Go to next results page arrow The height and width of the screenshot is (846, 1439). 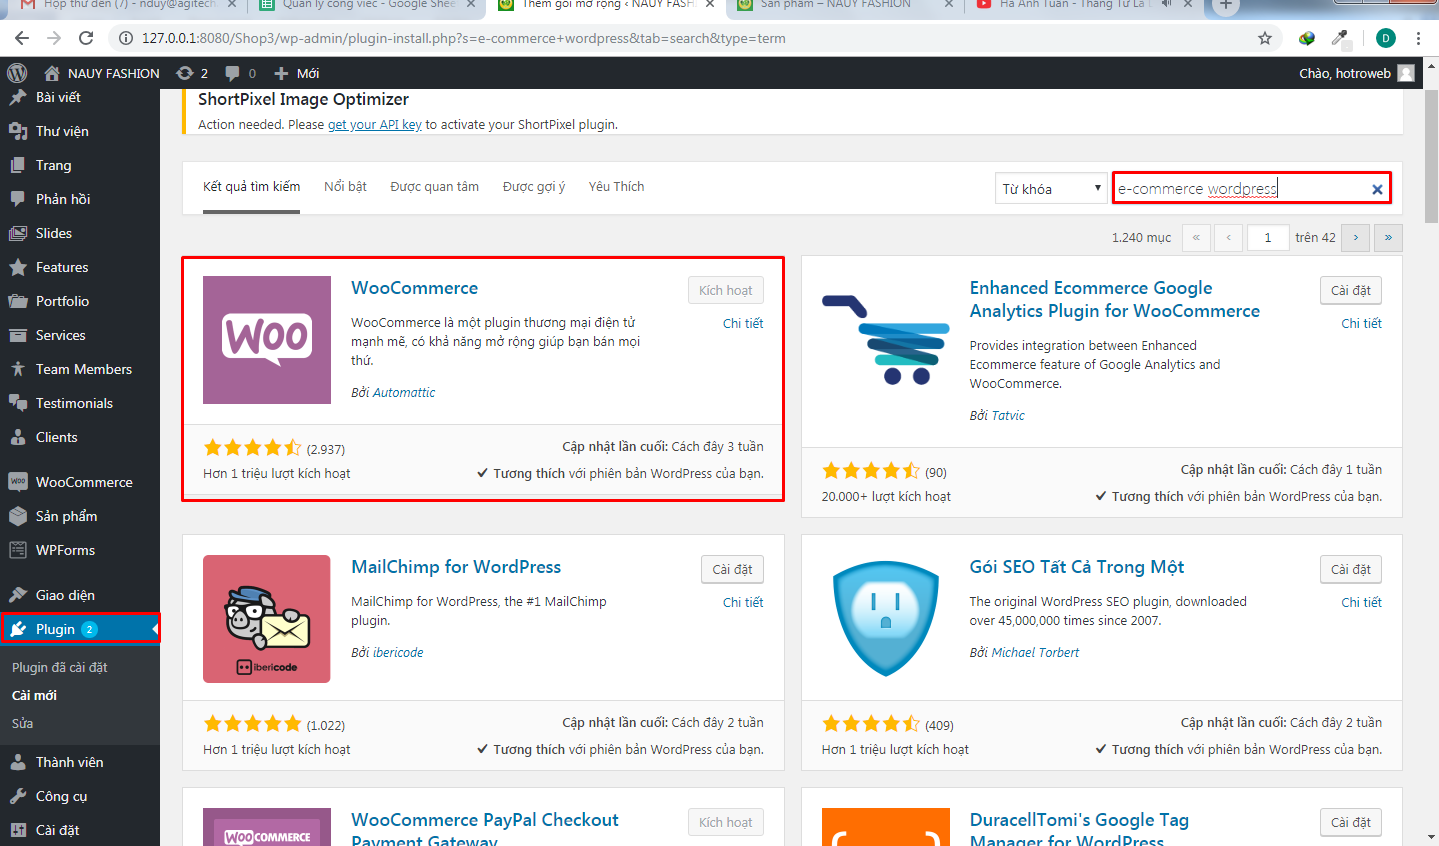(x=1355, y=237)
